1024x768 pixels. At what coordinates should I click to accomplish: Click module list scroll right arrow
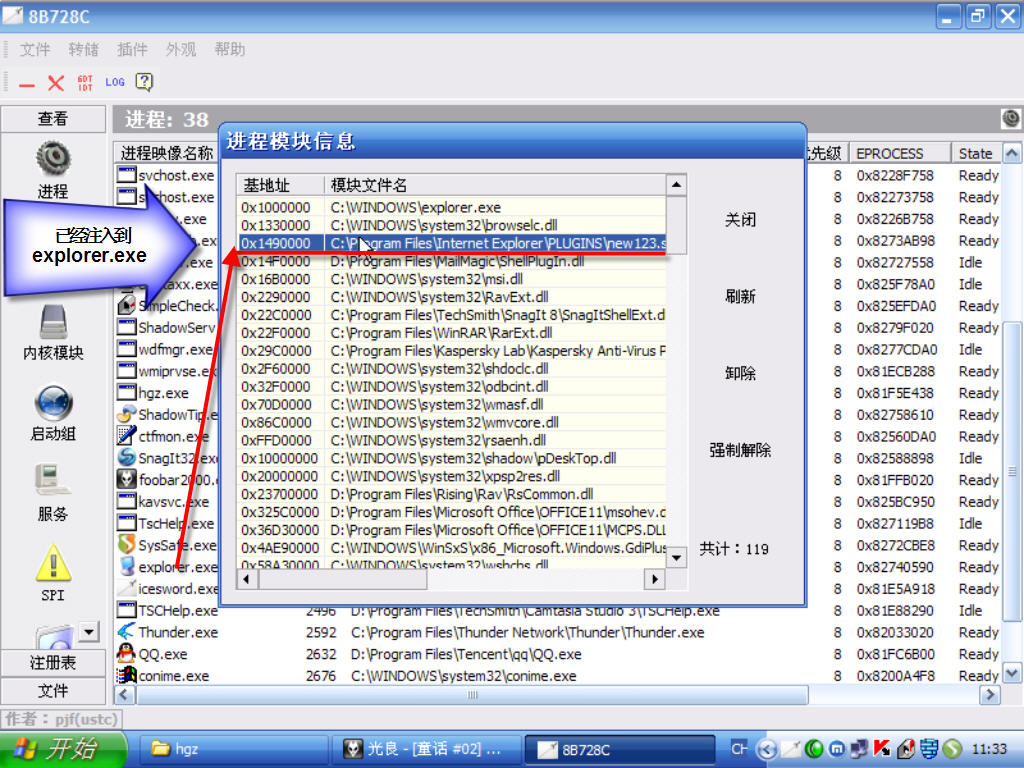click(654, 579)
